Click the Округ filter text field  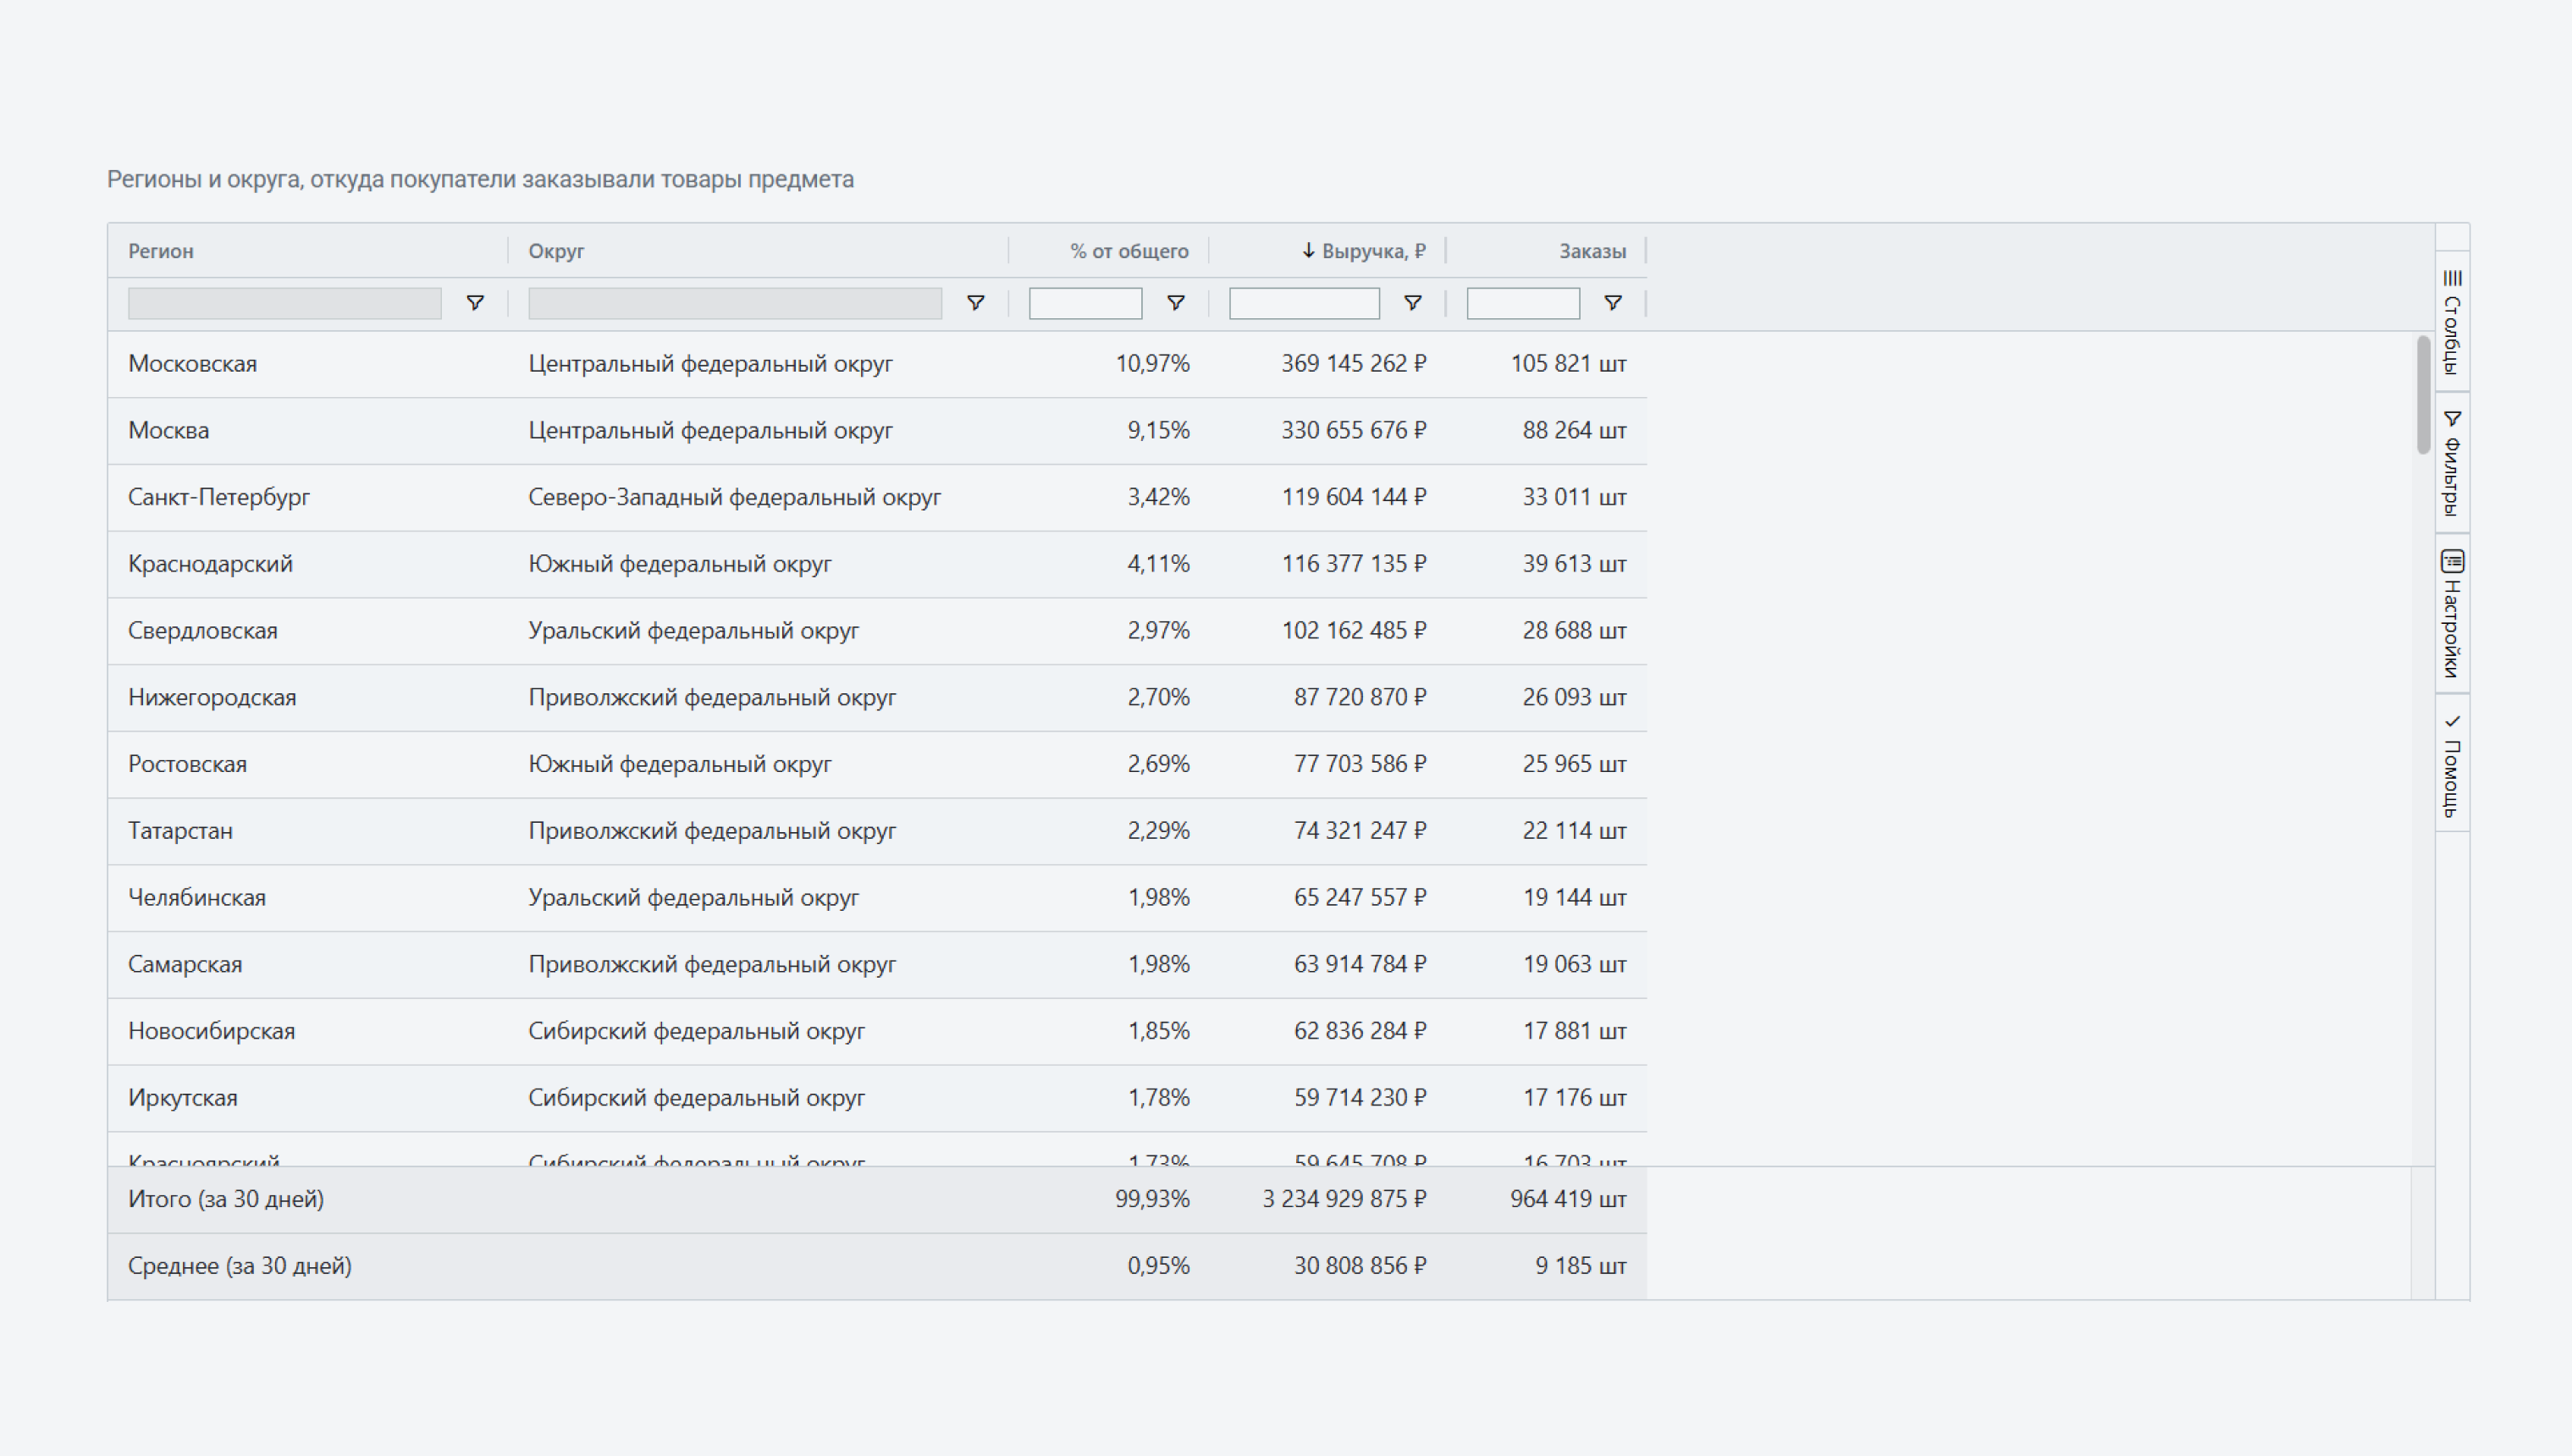tap(734, 303)
